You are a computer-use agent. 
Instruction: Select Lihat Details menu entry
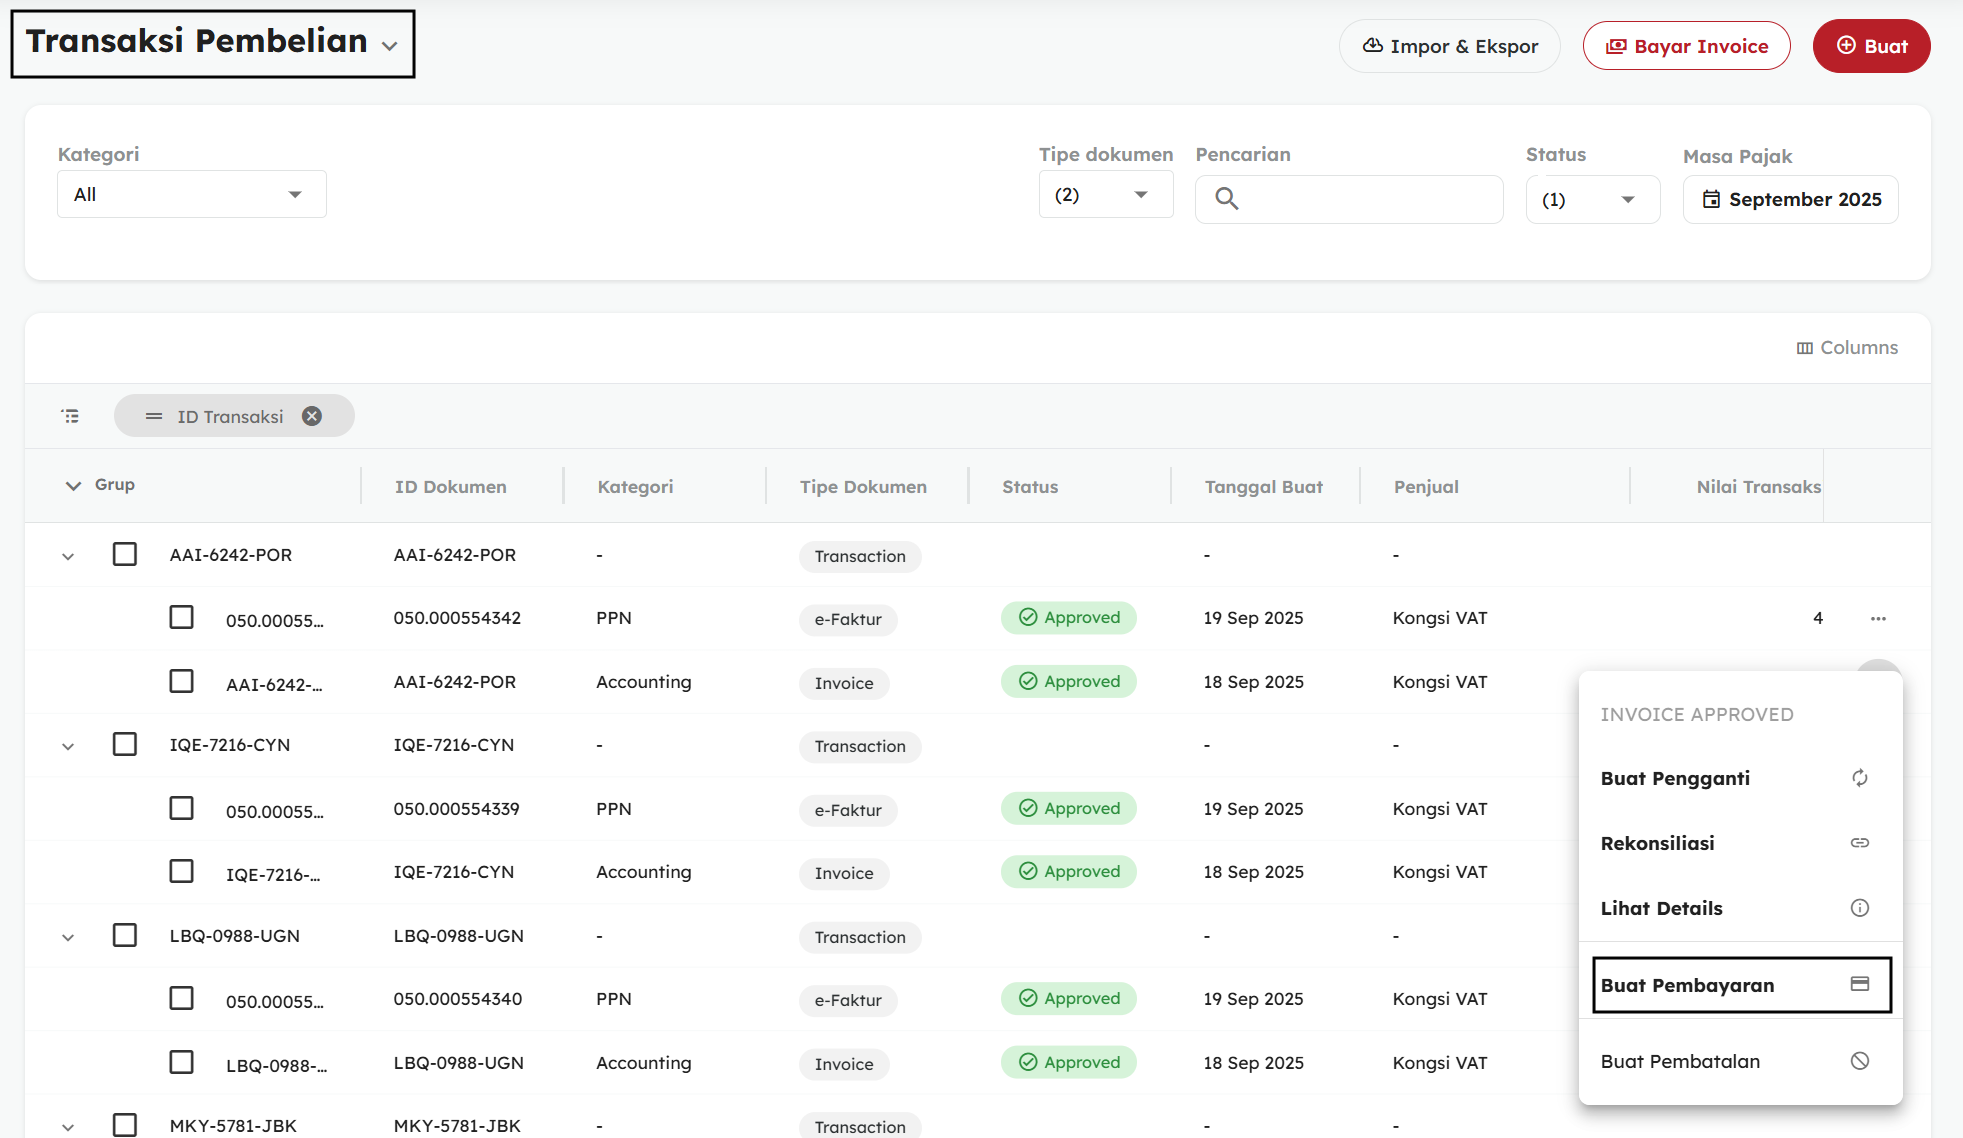pos(1662,908)
